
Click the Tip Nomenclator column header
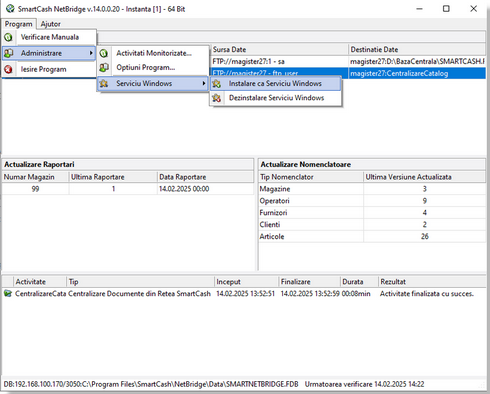coord(311,177)
